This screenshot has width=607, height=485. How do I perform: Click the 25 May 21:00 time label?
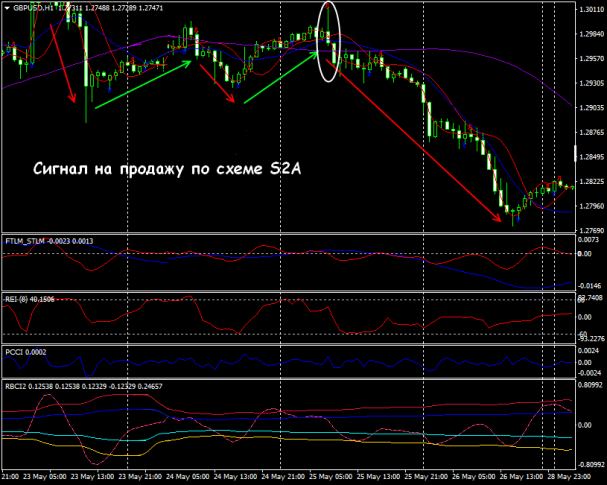pos(426,476)
